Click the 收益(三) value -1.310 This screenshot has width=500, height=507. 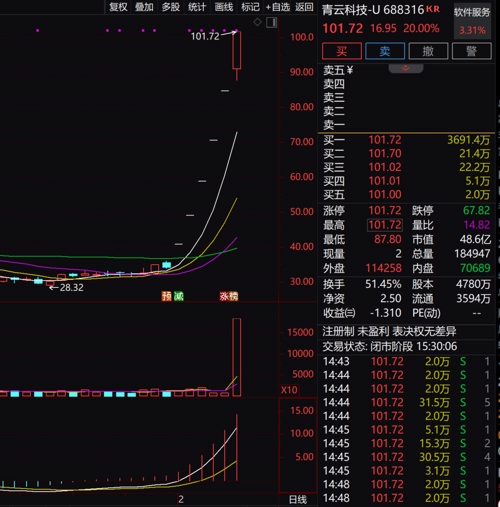tap(386, 313)
